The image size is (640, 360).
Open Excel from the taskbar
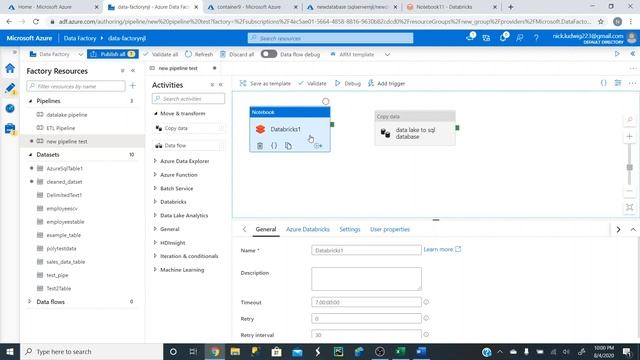pos(400,351)
